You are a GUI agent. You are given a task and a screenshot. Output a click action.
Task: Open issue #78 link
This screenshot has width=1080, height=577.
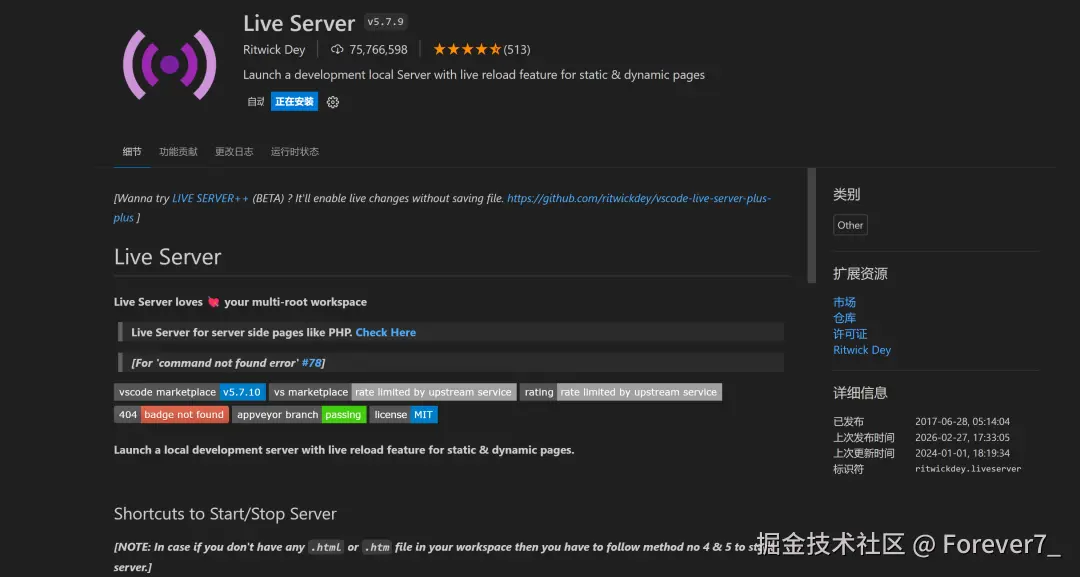(x=311, y=363)
